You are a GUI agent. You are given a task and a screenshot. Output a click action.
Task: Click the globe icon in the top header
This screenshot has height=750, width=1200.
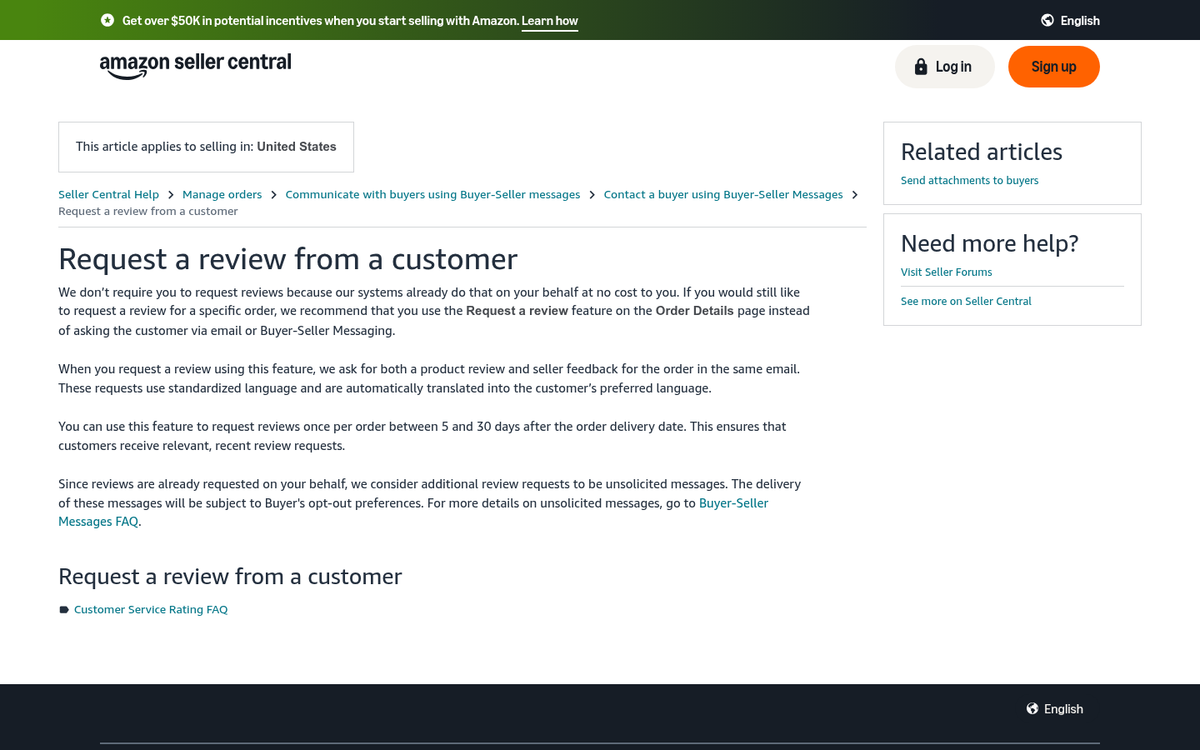pyautogui.click(x=1046, y=20)
